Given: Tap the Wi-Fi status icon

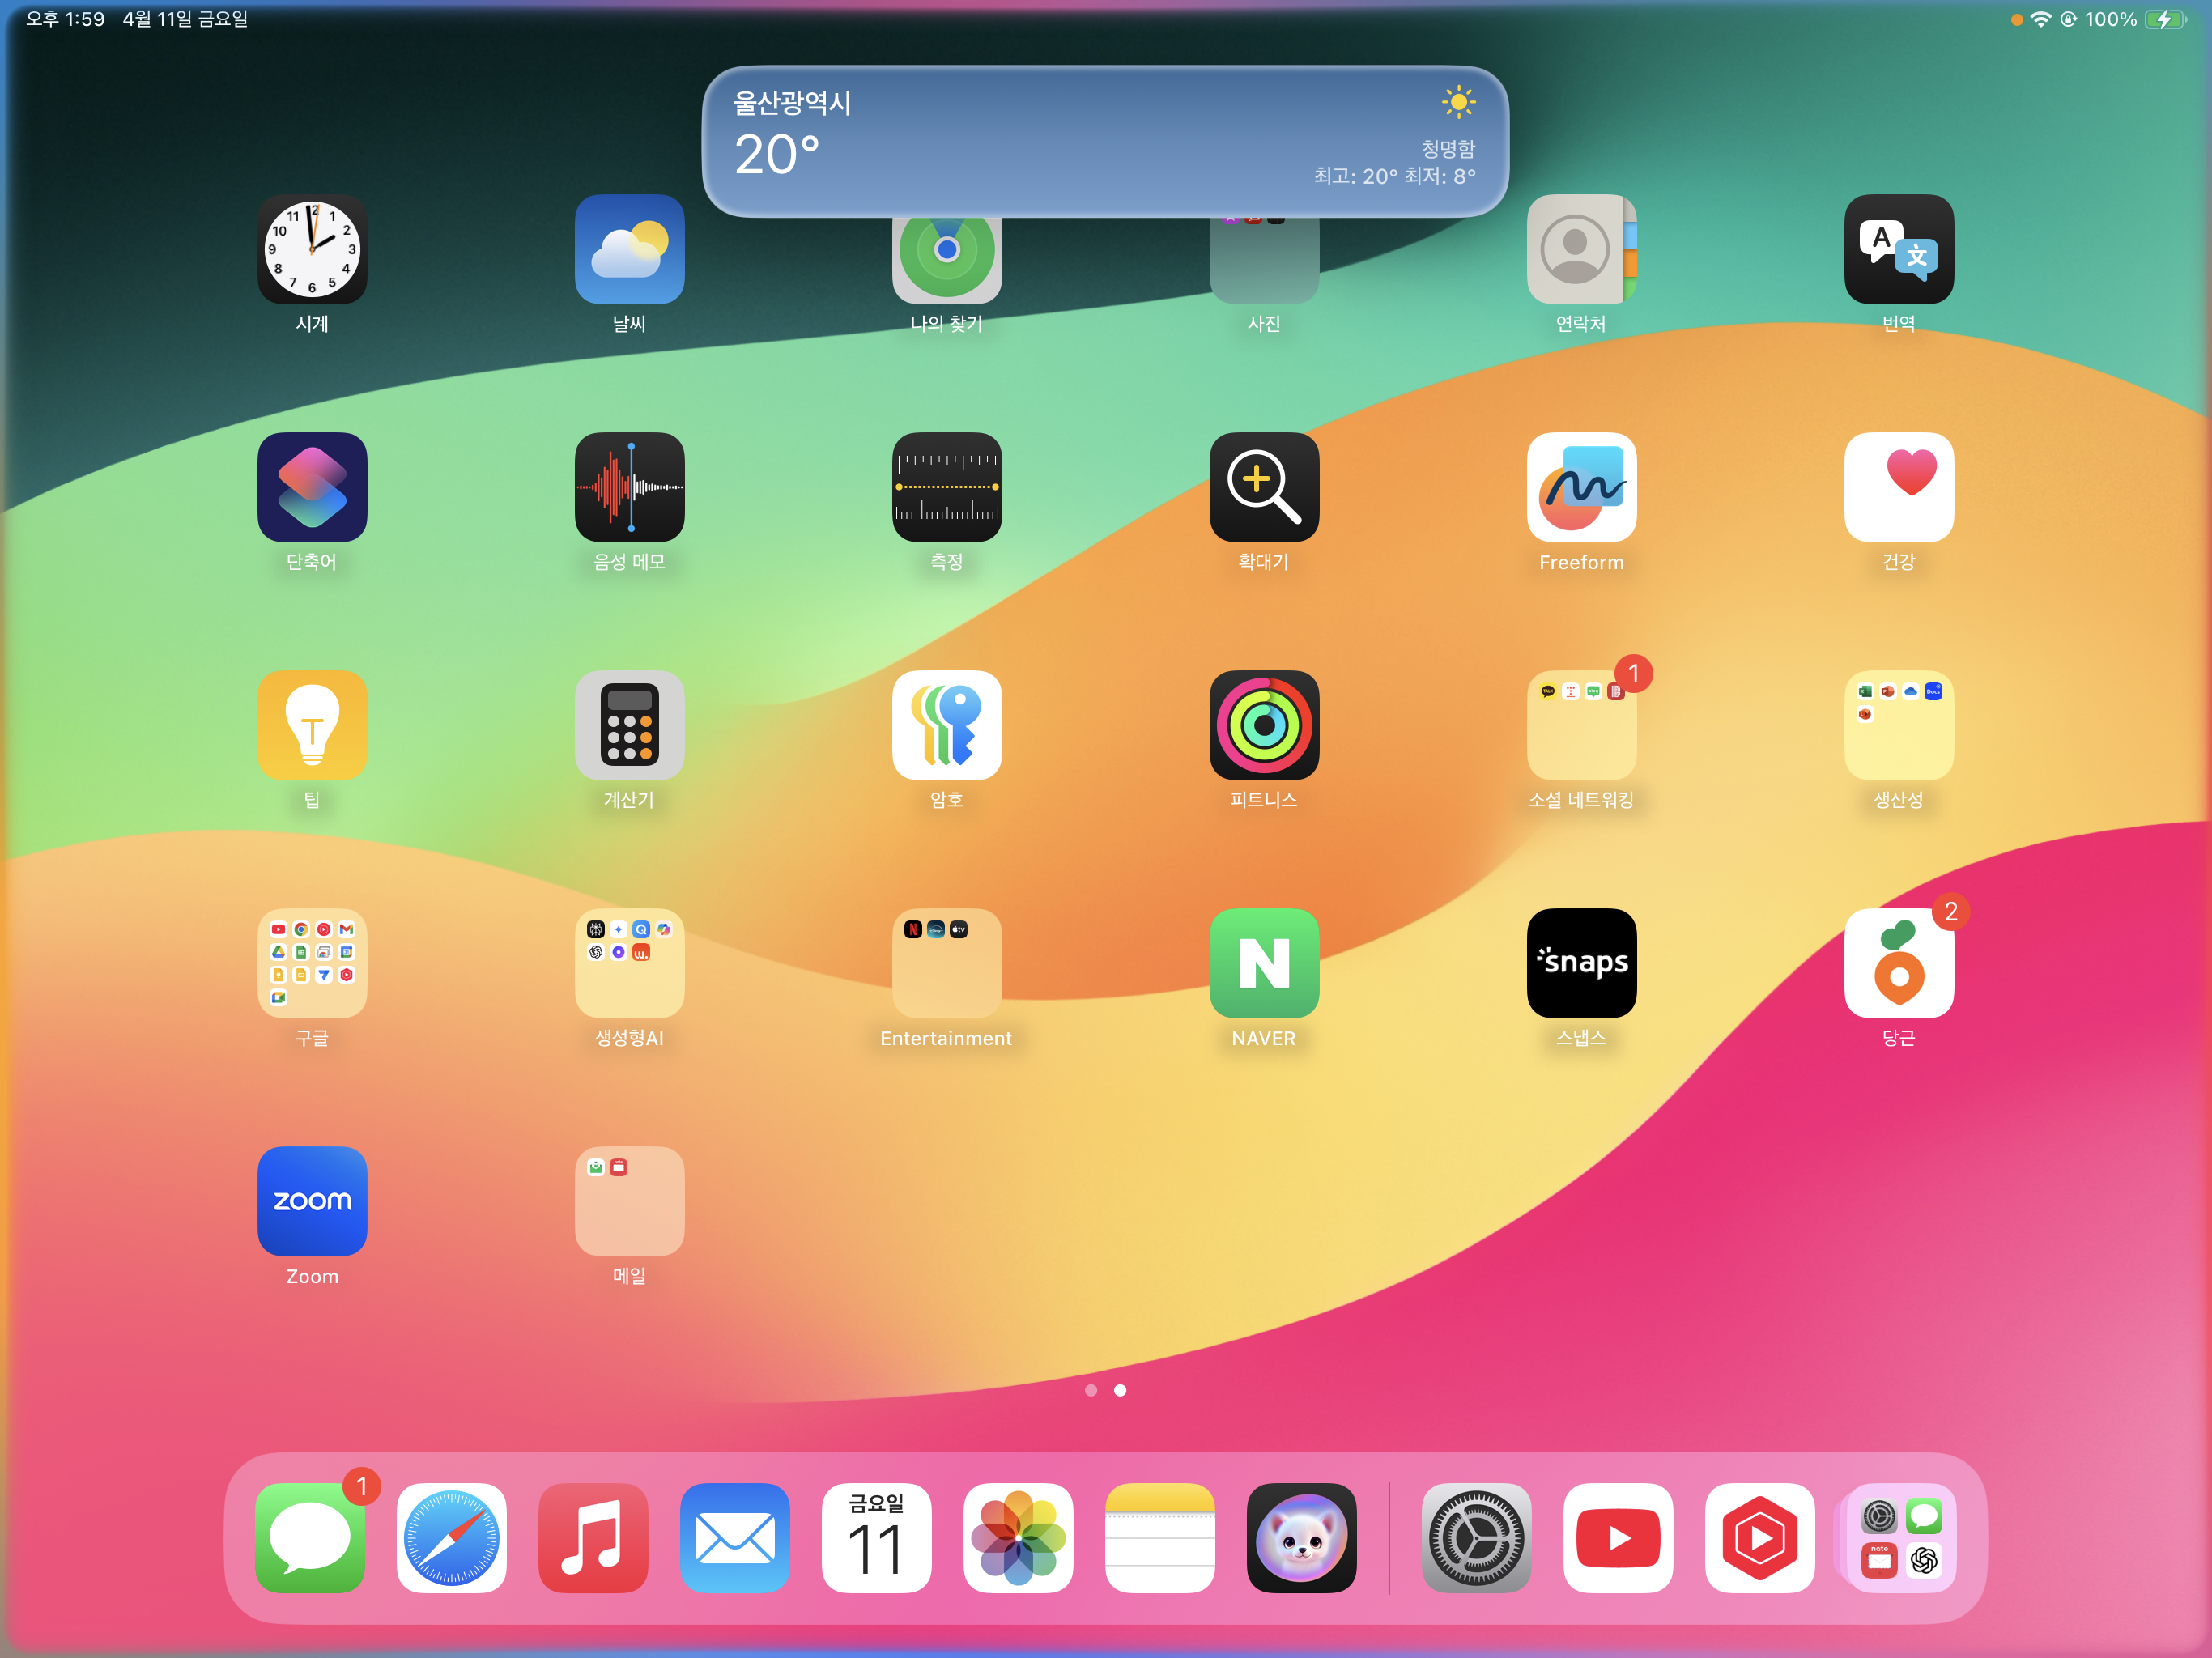Looking at the screenshot, I should [2040, 19].
